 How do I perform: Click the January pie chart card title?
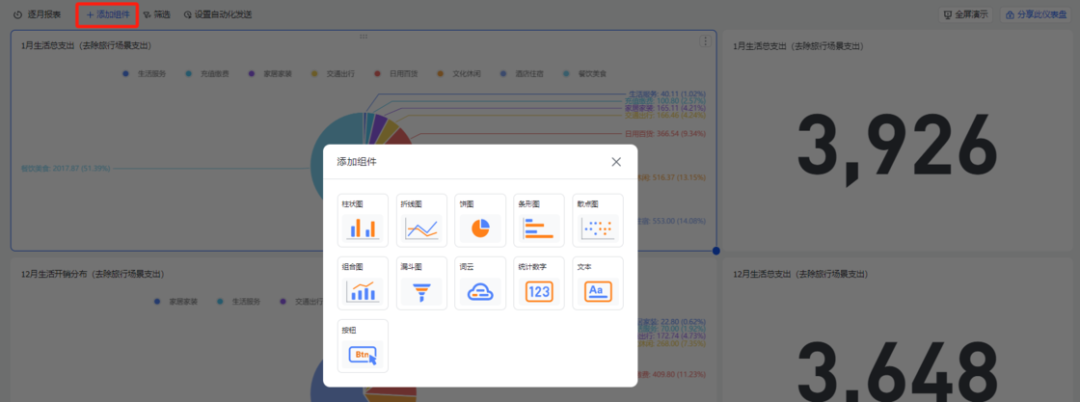(x=87, y=45)
